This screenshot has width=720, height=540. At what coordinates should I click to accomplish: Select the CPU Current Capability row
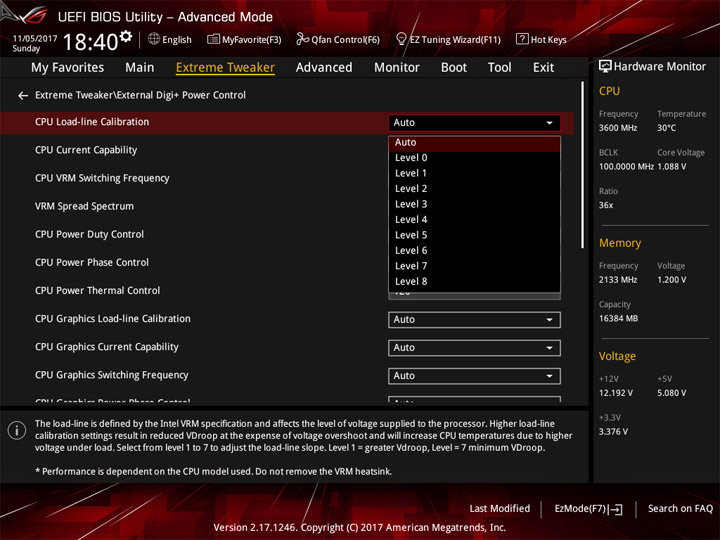86,150
